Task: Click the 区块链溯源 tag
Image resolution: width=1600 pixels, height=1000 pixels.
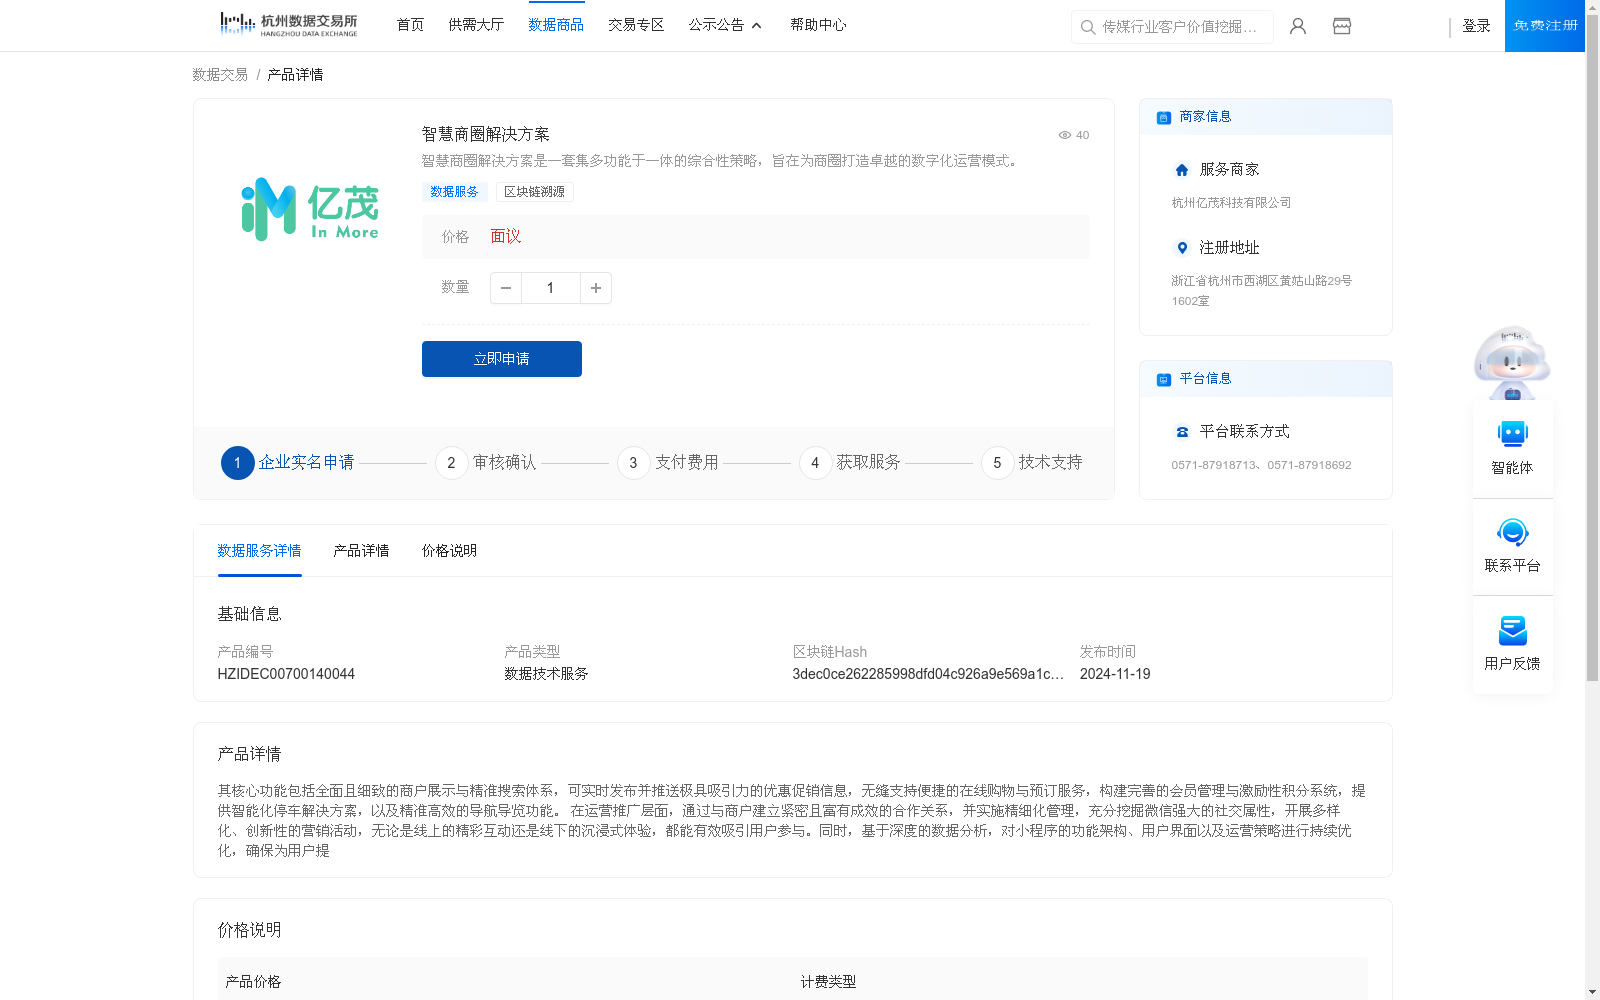Action: (x=534, y=192)
